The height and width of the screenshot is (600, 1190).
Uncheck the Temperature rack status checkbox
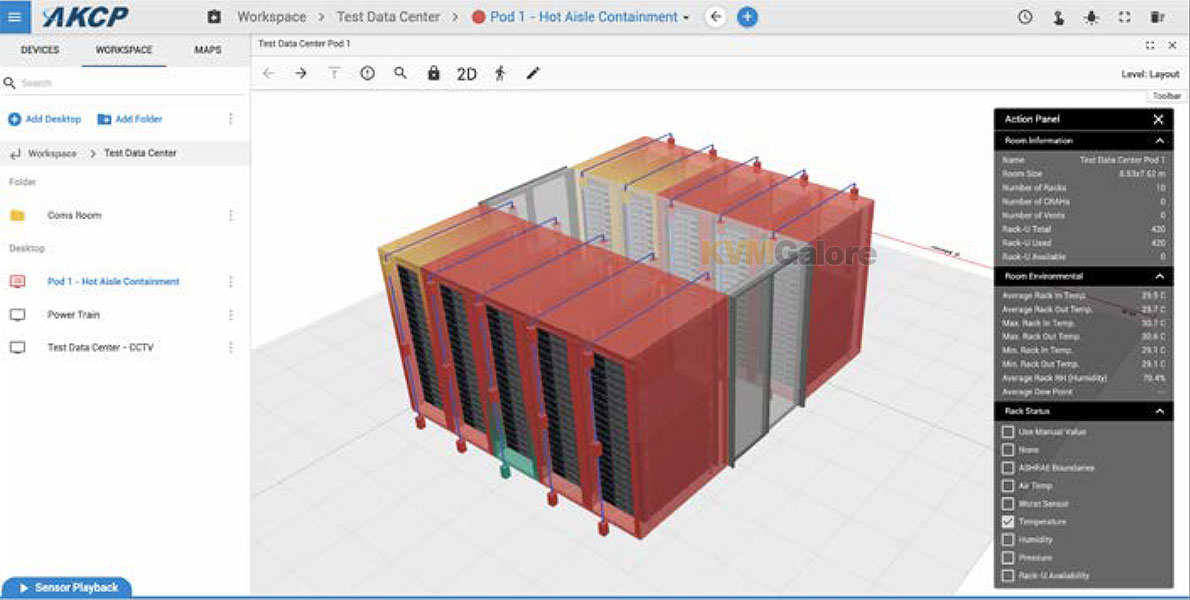click(1008, 522)
